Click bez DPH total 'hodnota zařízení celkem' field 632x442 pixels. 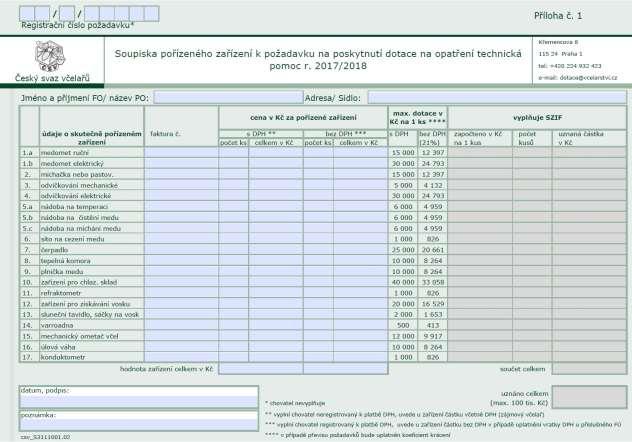click(x=345, y=369)
